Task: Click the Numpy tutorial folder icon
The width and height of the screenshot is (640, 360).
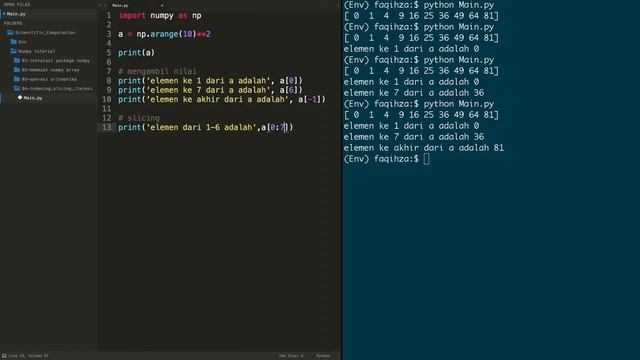Action: tap(13, 51)
